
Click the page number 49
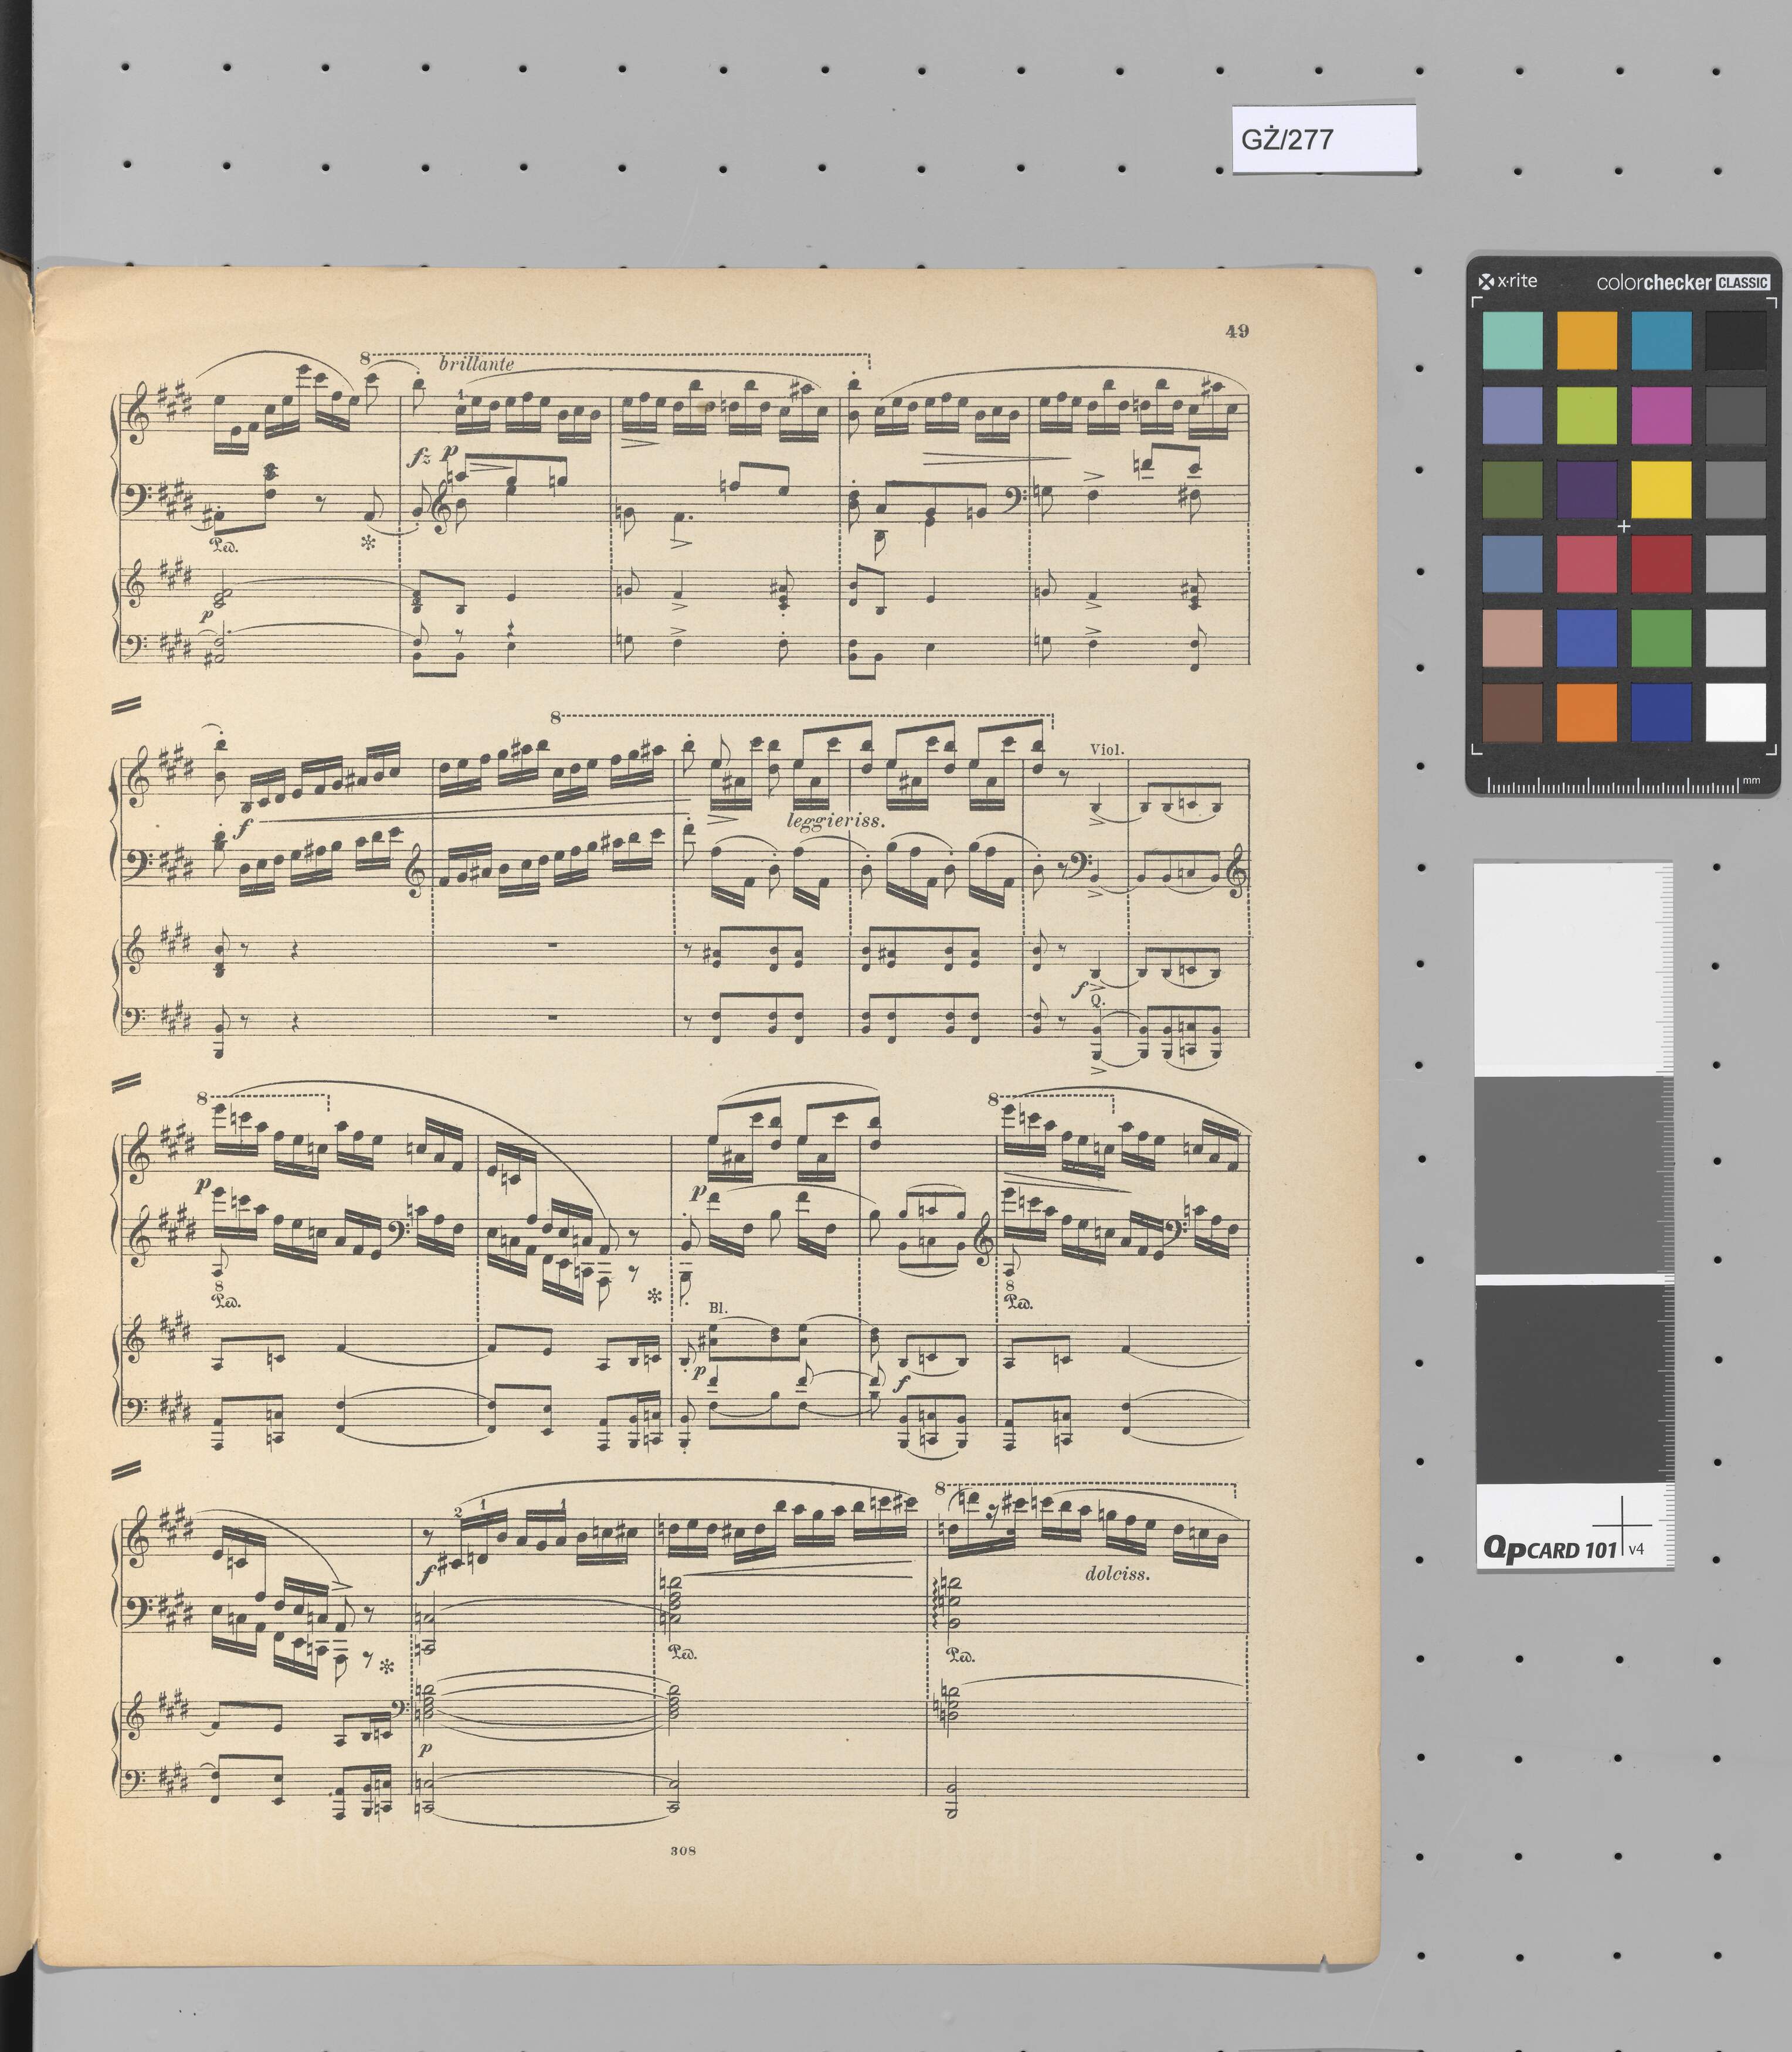tap(1237, 331)
